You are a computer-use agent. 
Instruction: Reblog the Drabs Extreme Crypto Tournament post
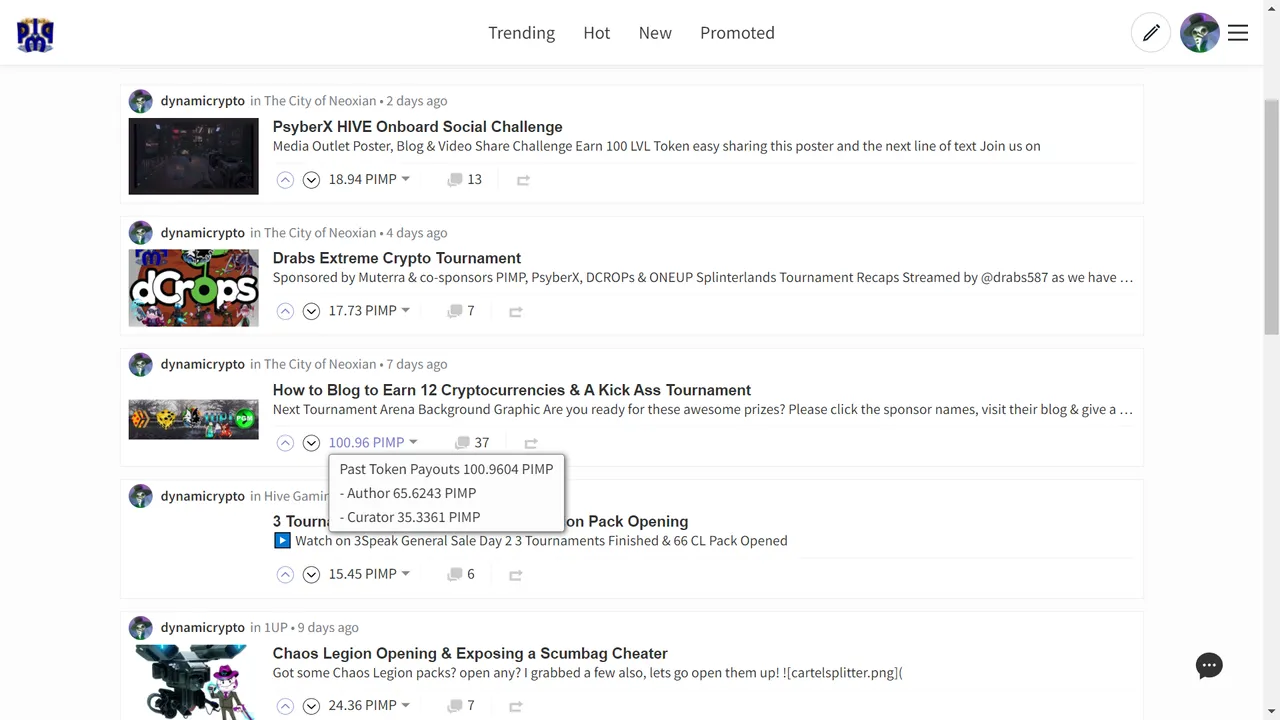click(516, 312)
